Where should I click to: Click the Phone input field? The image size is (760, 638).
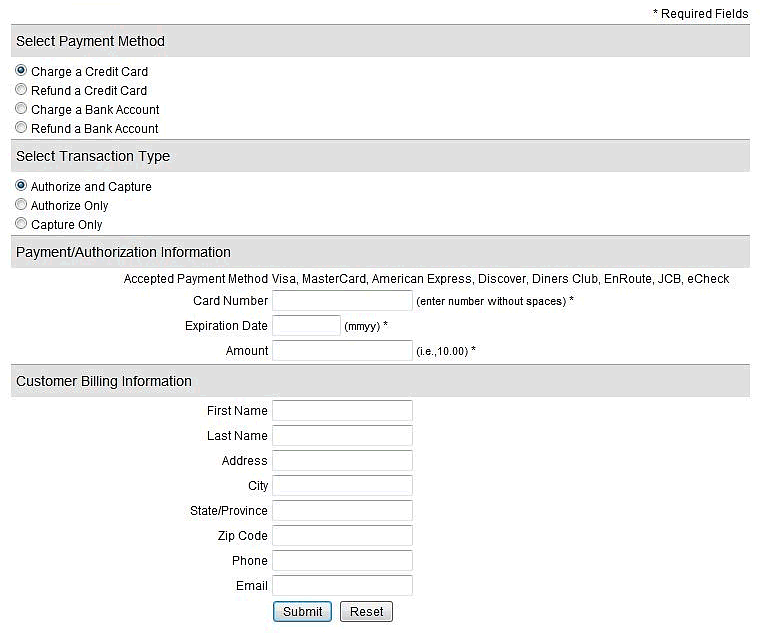(x=342, y=560)
